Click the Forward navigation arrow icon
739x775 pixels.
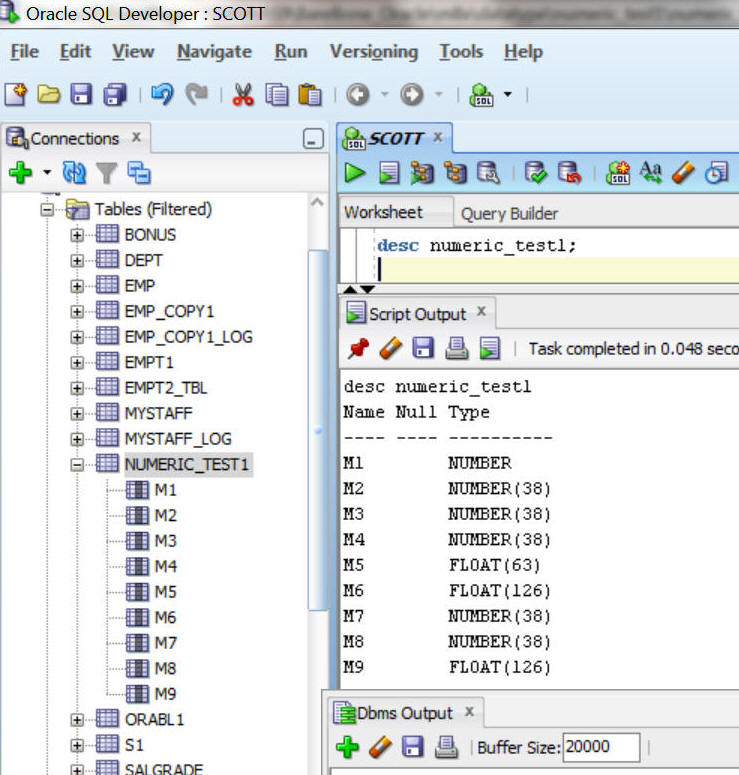412,94
